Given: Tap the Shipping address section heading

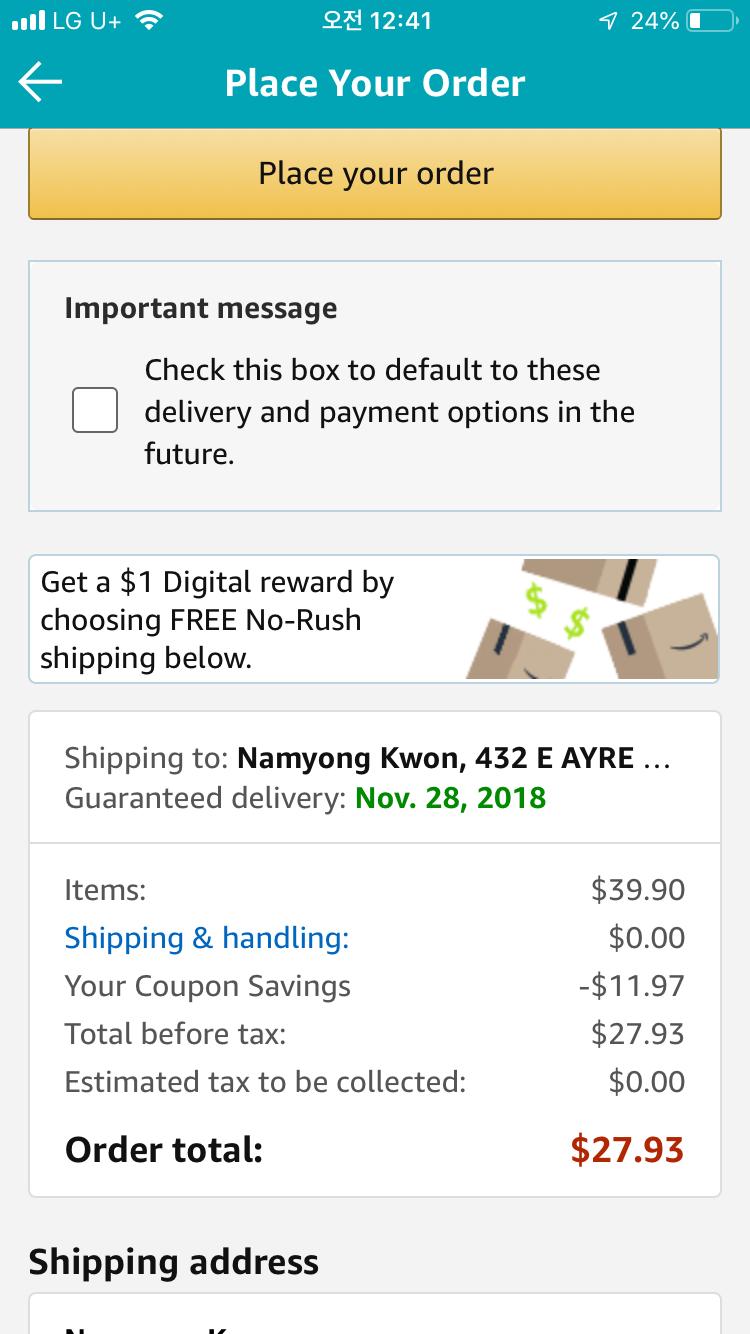Looking at the screenshot, I should click(x=174, y=1262).
